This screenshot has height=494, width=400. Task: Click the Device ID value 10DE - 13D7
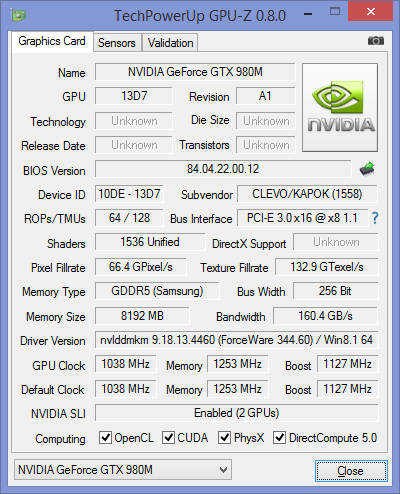129,194
